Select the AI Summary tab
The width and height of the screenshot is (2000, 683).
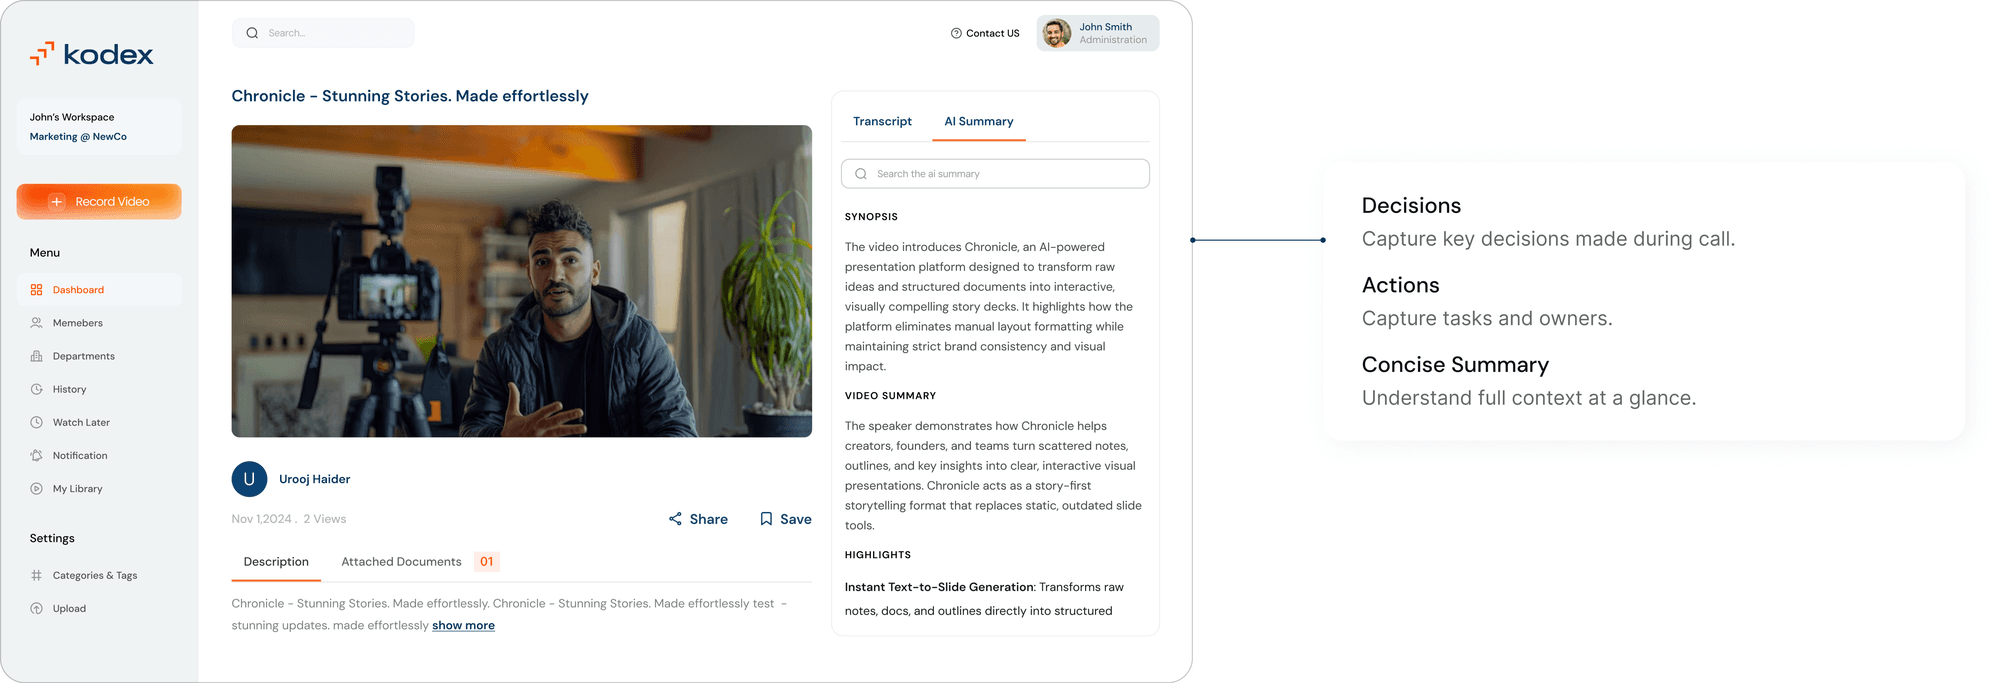(x=979, y=121)
